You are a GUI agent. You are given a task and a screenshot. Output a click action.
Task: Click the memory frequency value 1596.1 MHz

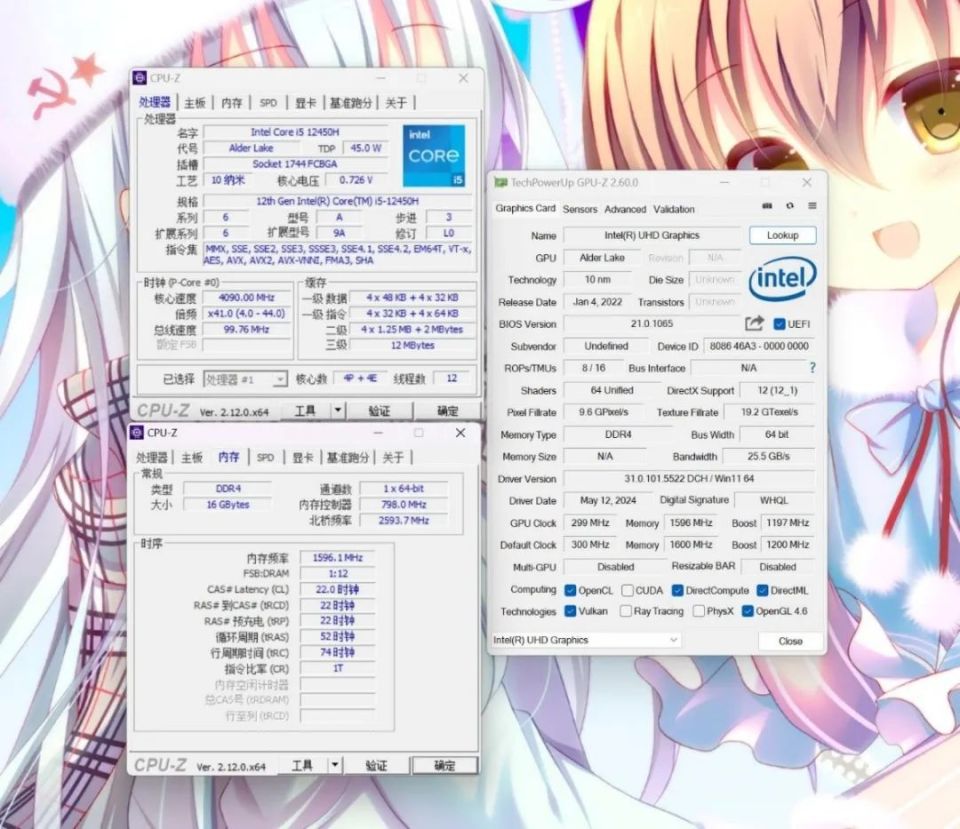coord(337,558)
